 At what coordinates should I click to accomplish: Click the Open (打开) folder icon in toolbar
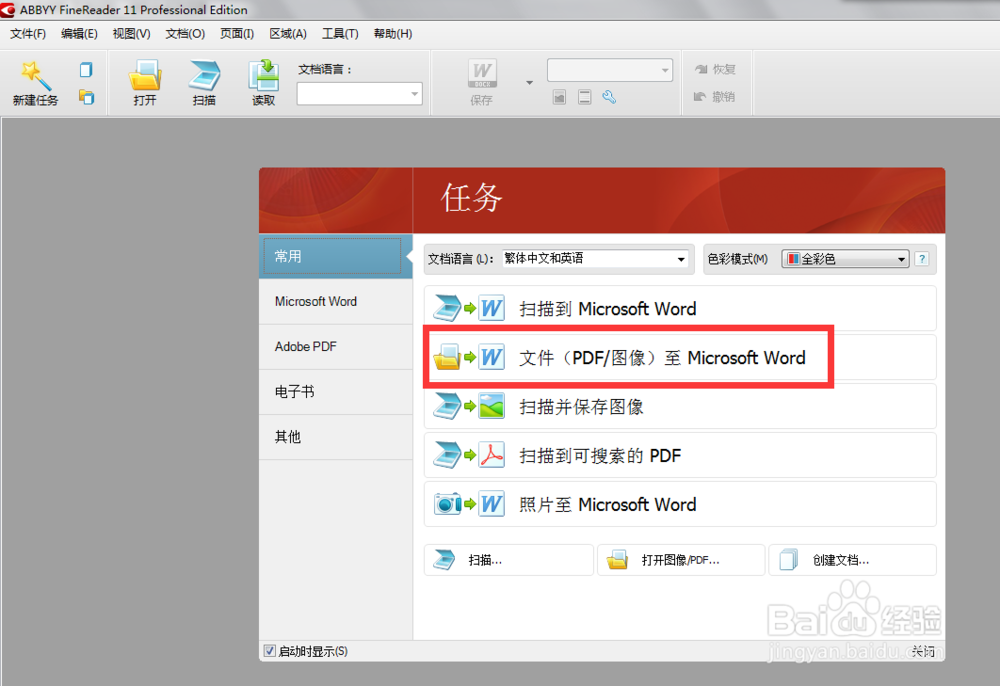tap(145, 75)
